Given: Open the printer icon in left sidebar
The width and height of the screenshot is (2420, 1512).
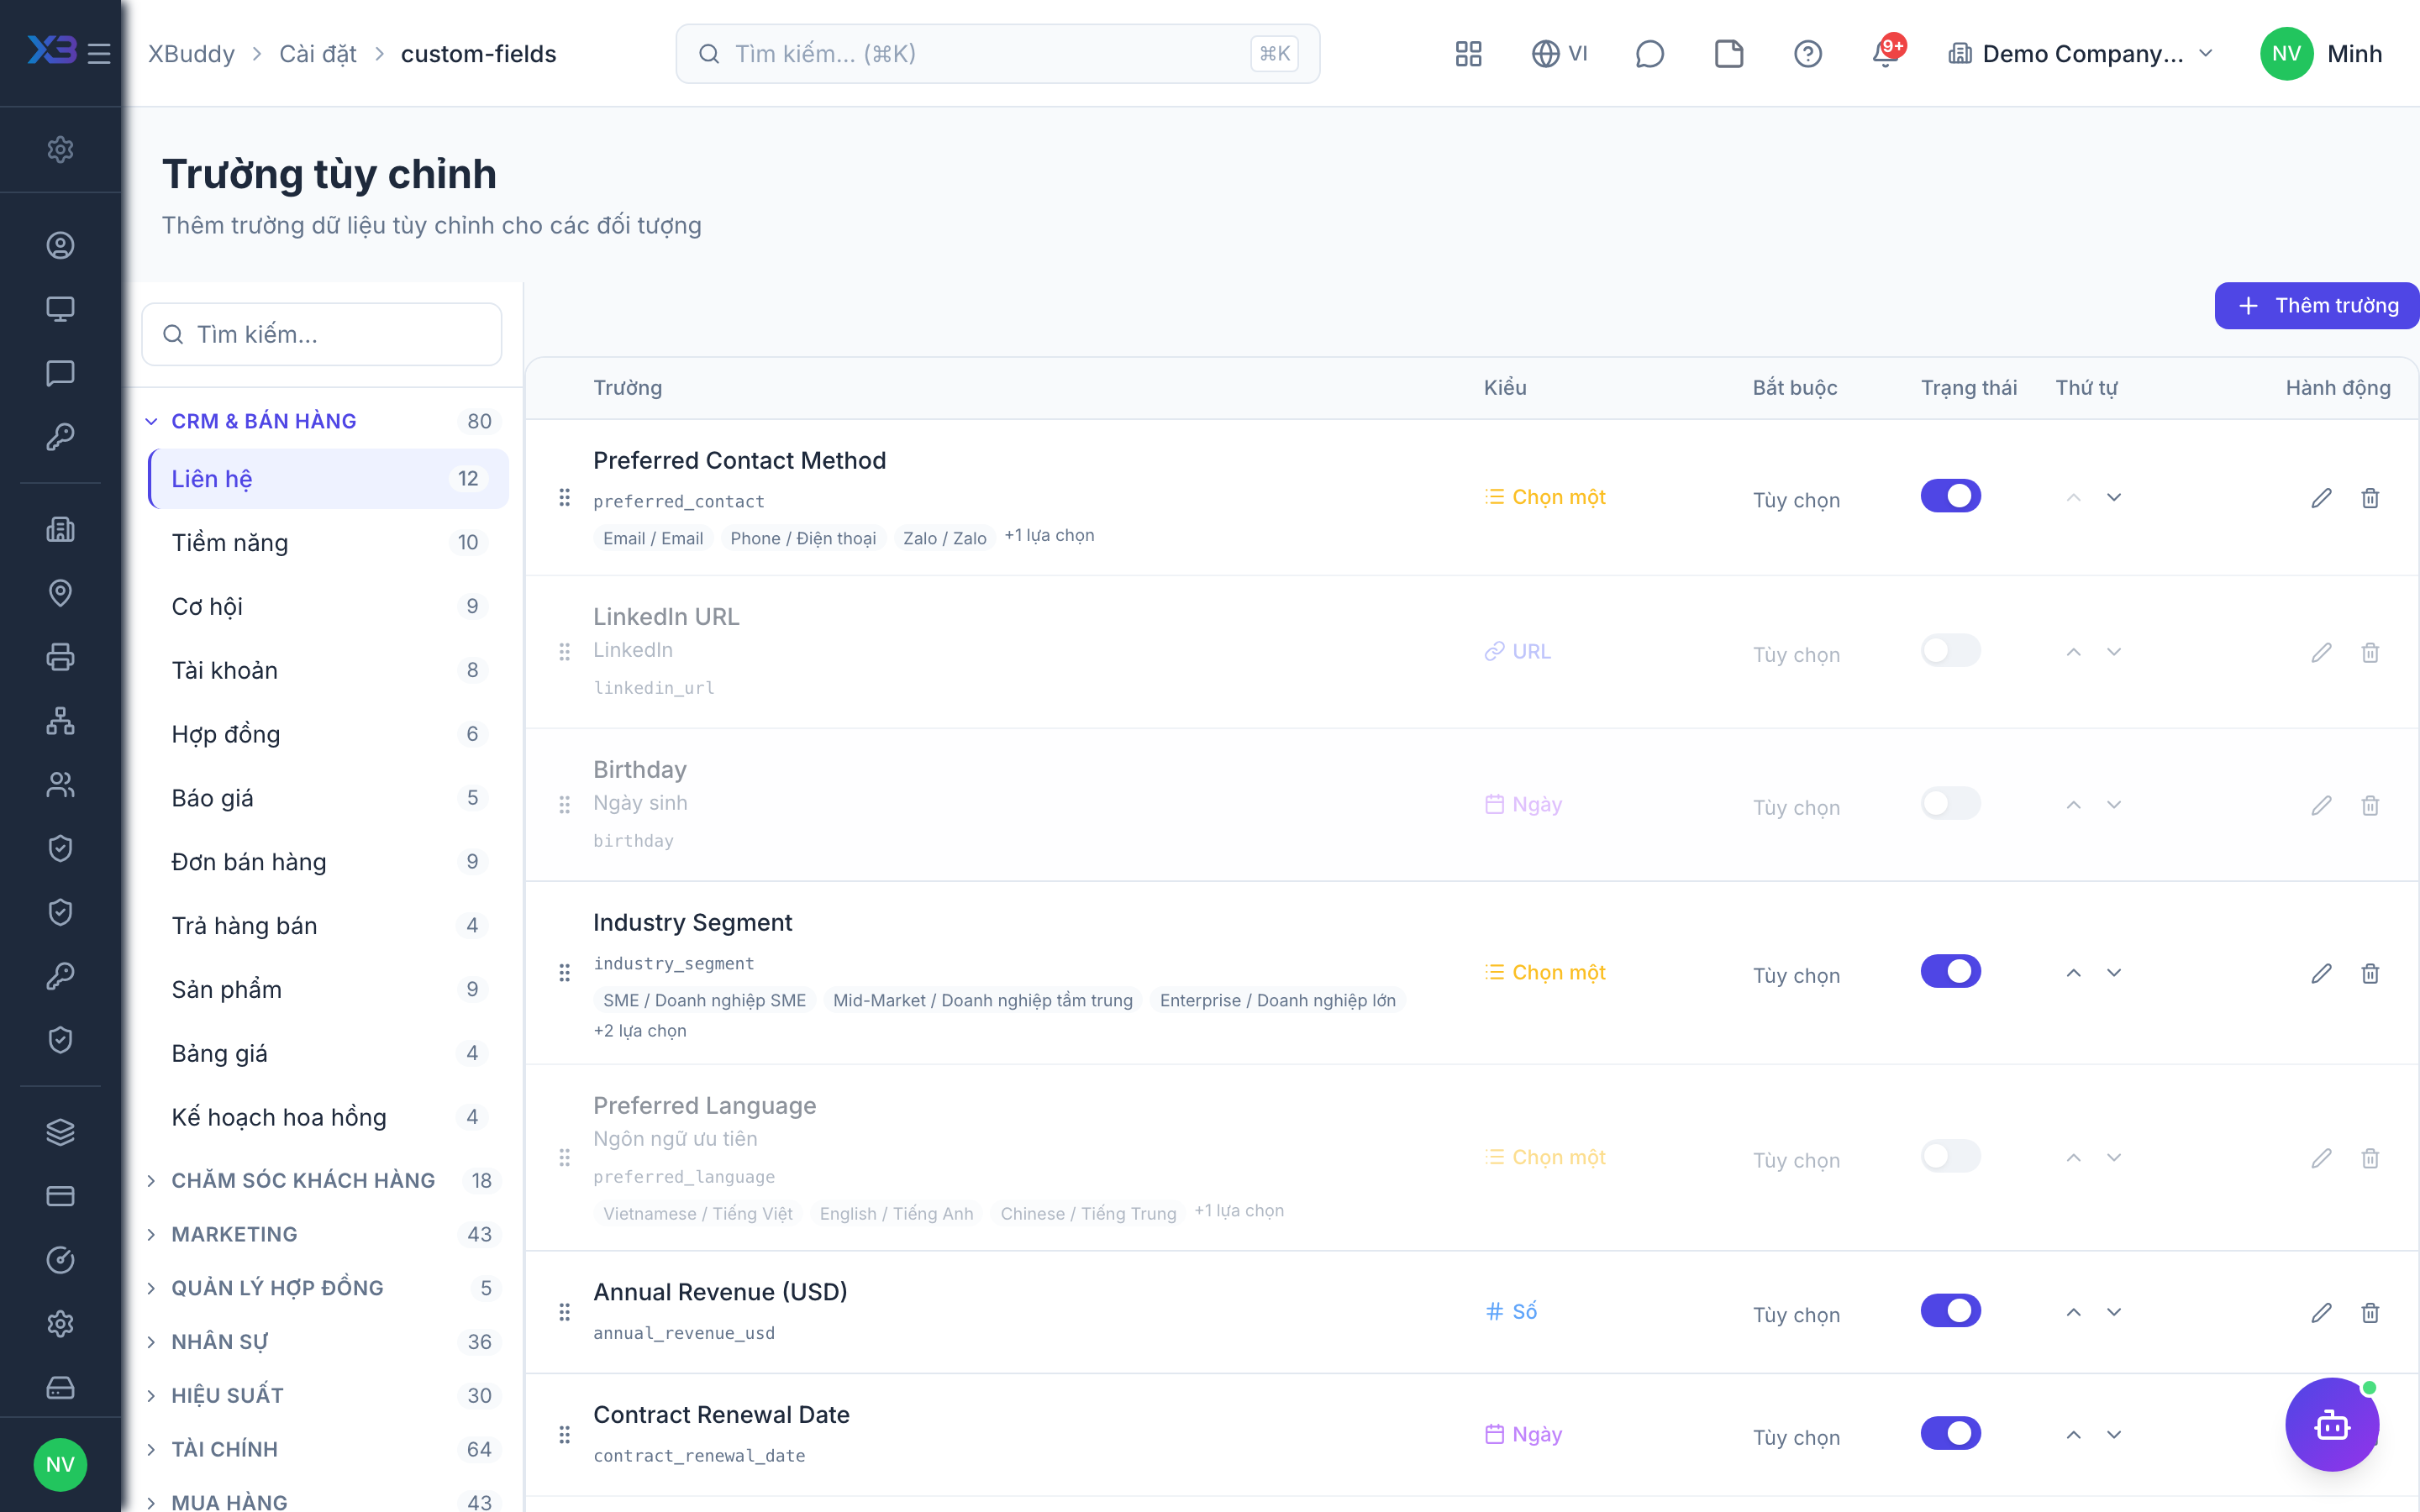Looking at the screenshot, I should 60,657.
